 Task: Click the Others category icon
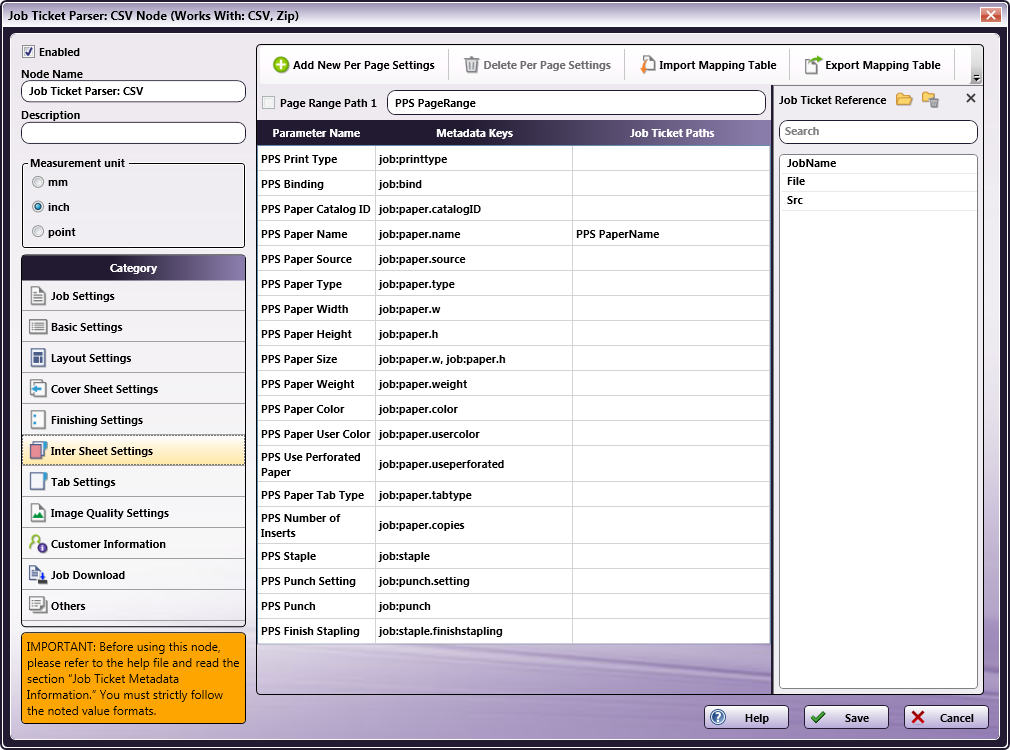click(x=38, y=605)
